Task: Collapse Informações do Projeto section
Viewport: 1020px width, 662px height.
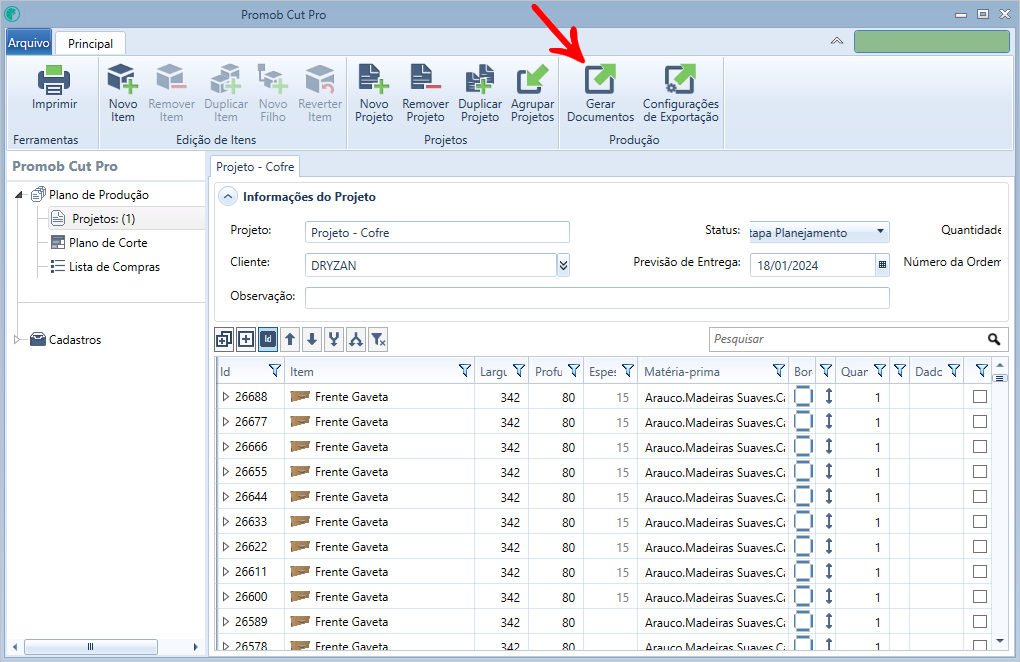Action: 228,196
